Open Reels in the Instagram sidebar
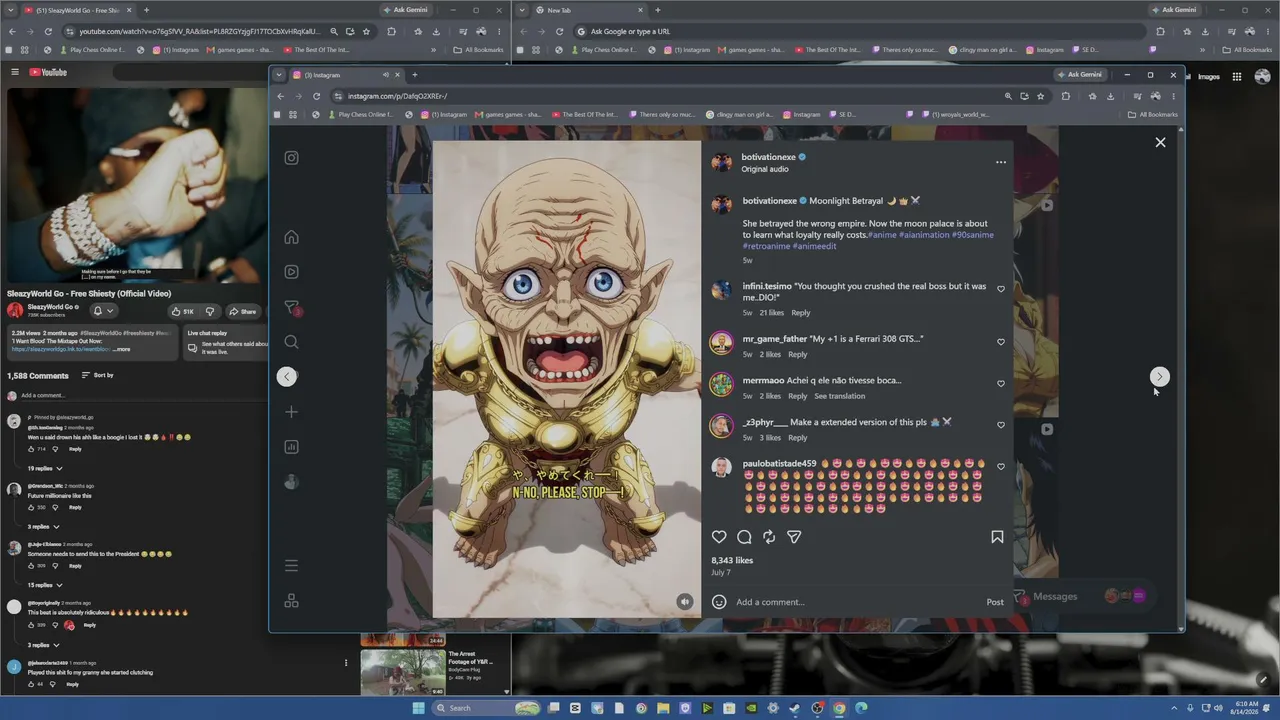Screen dimensions: 1280x720 click(x=291, y=272)
